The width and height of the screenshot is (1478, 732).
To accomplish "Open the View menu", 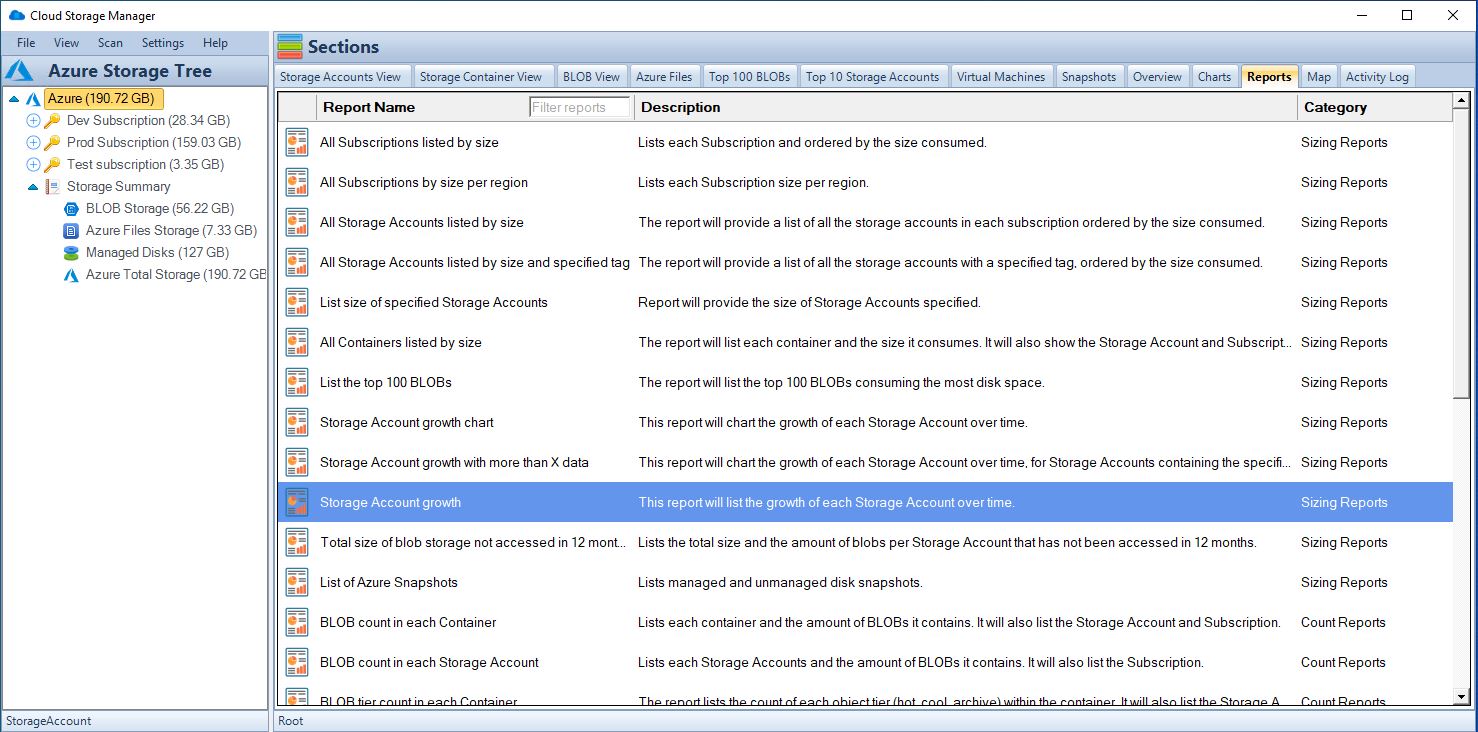I will pos(67,43).
